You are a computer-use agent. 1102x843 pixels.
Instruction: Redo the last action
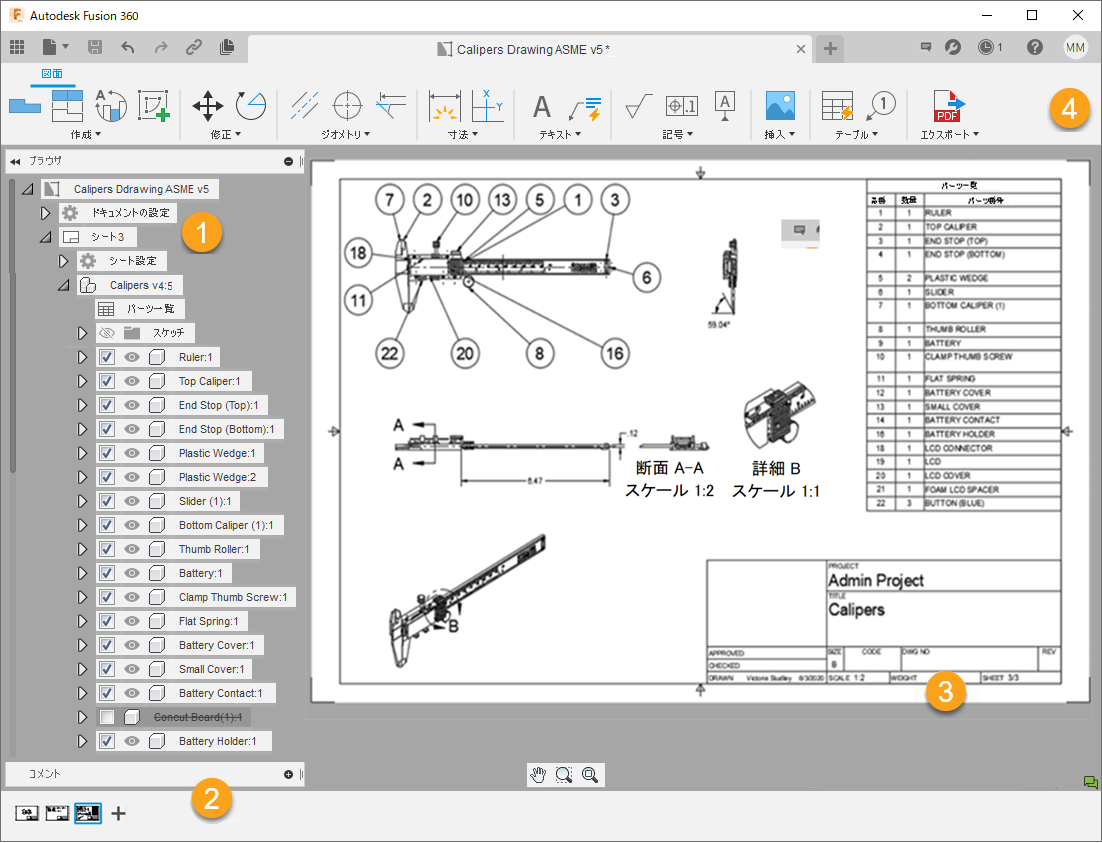(x=161, y=47)
